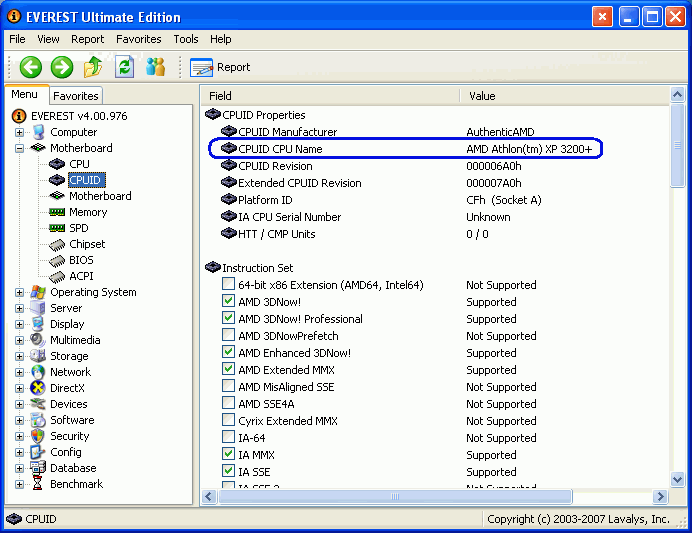Toggle the AMD 3DNow! checkbox
The image size is (692, 533).
point(228,301)
